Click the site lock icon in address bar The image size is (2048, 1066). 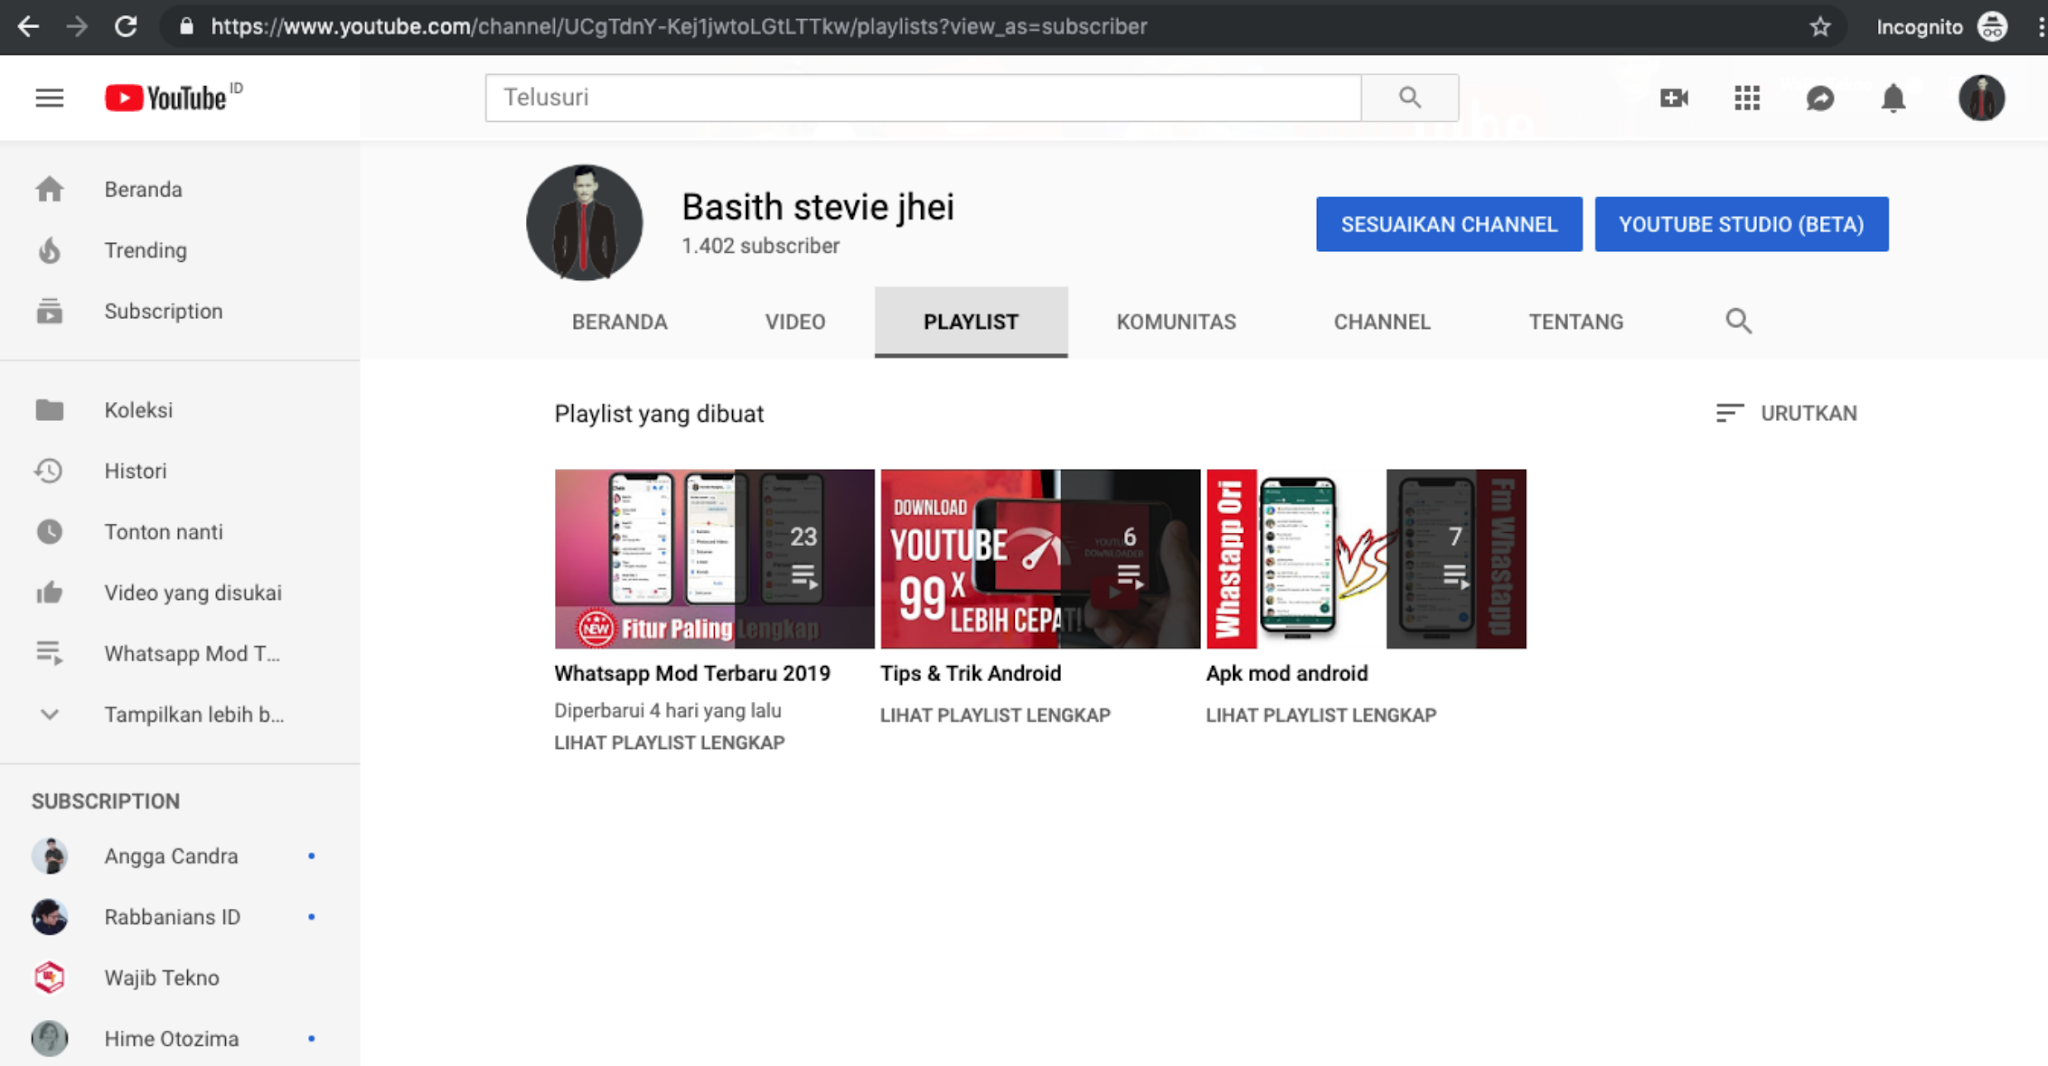pos(186,27)
